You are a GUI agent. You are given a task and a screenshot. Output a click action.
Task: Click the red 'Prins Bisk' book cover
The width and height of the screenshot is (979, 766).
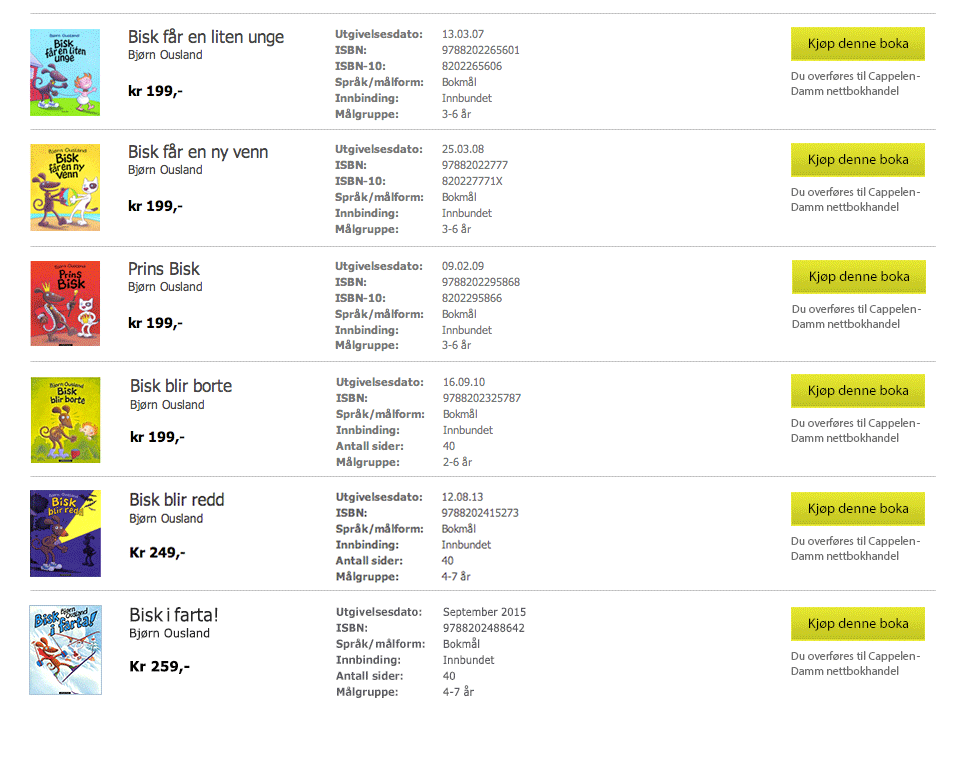tap(65, 303)
